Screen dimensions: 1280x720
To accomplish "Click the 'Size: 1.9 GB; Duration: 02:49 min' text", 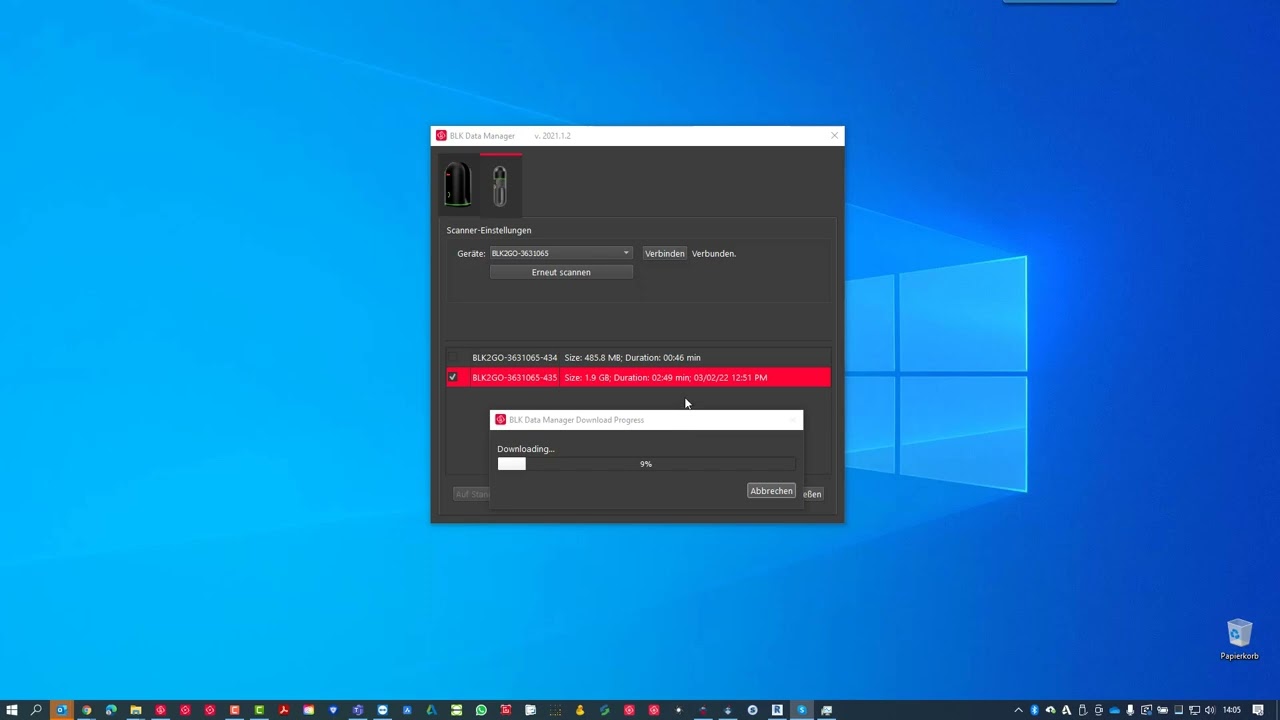I will [x=627, y=378].
